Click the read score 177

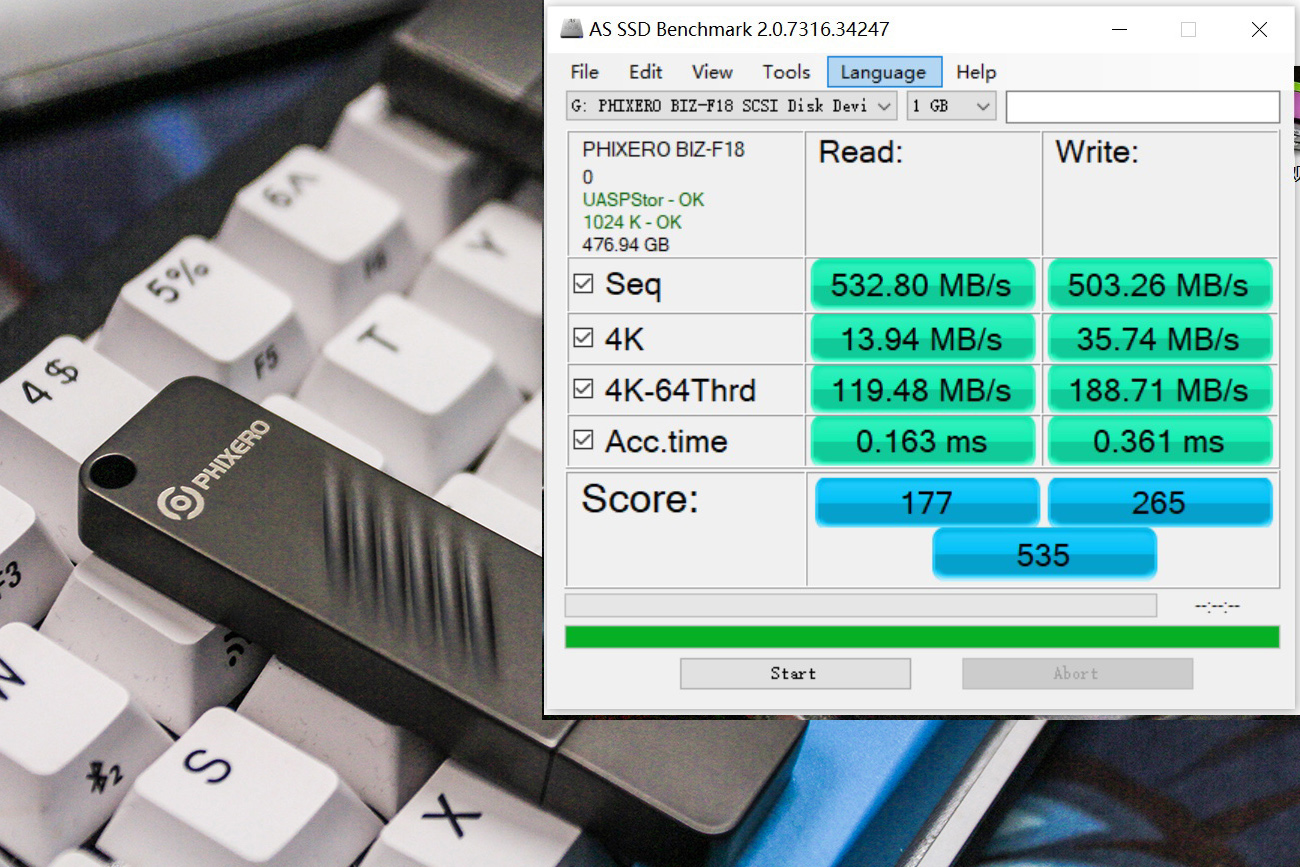pyautogui.click(x=927, y=502)
